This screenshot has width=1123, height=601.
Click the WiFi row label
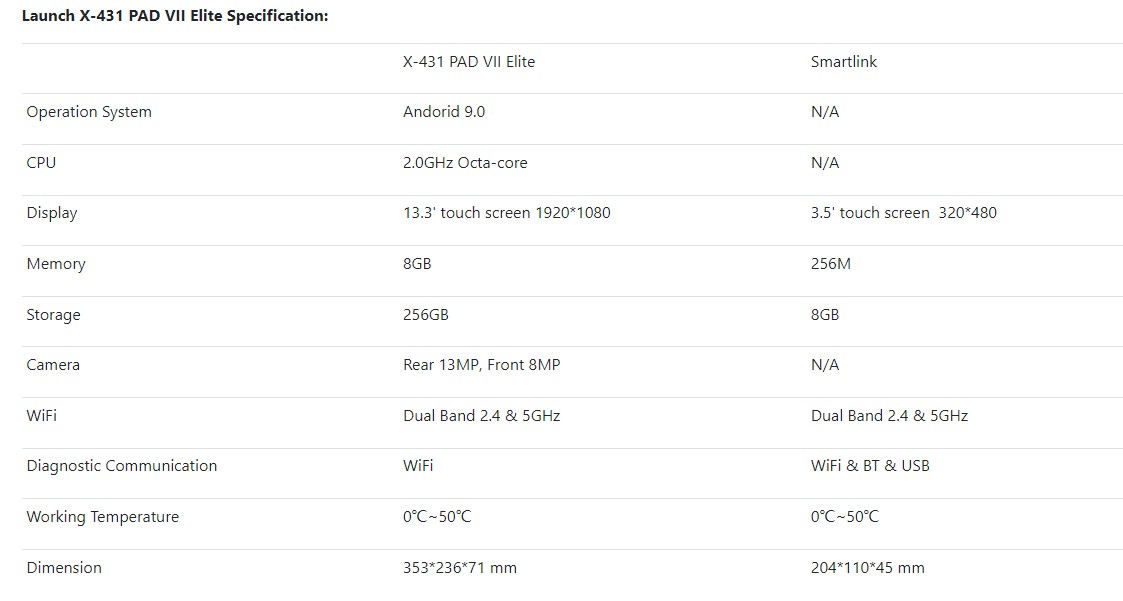pos(42,415)
